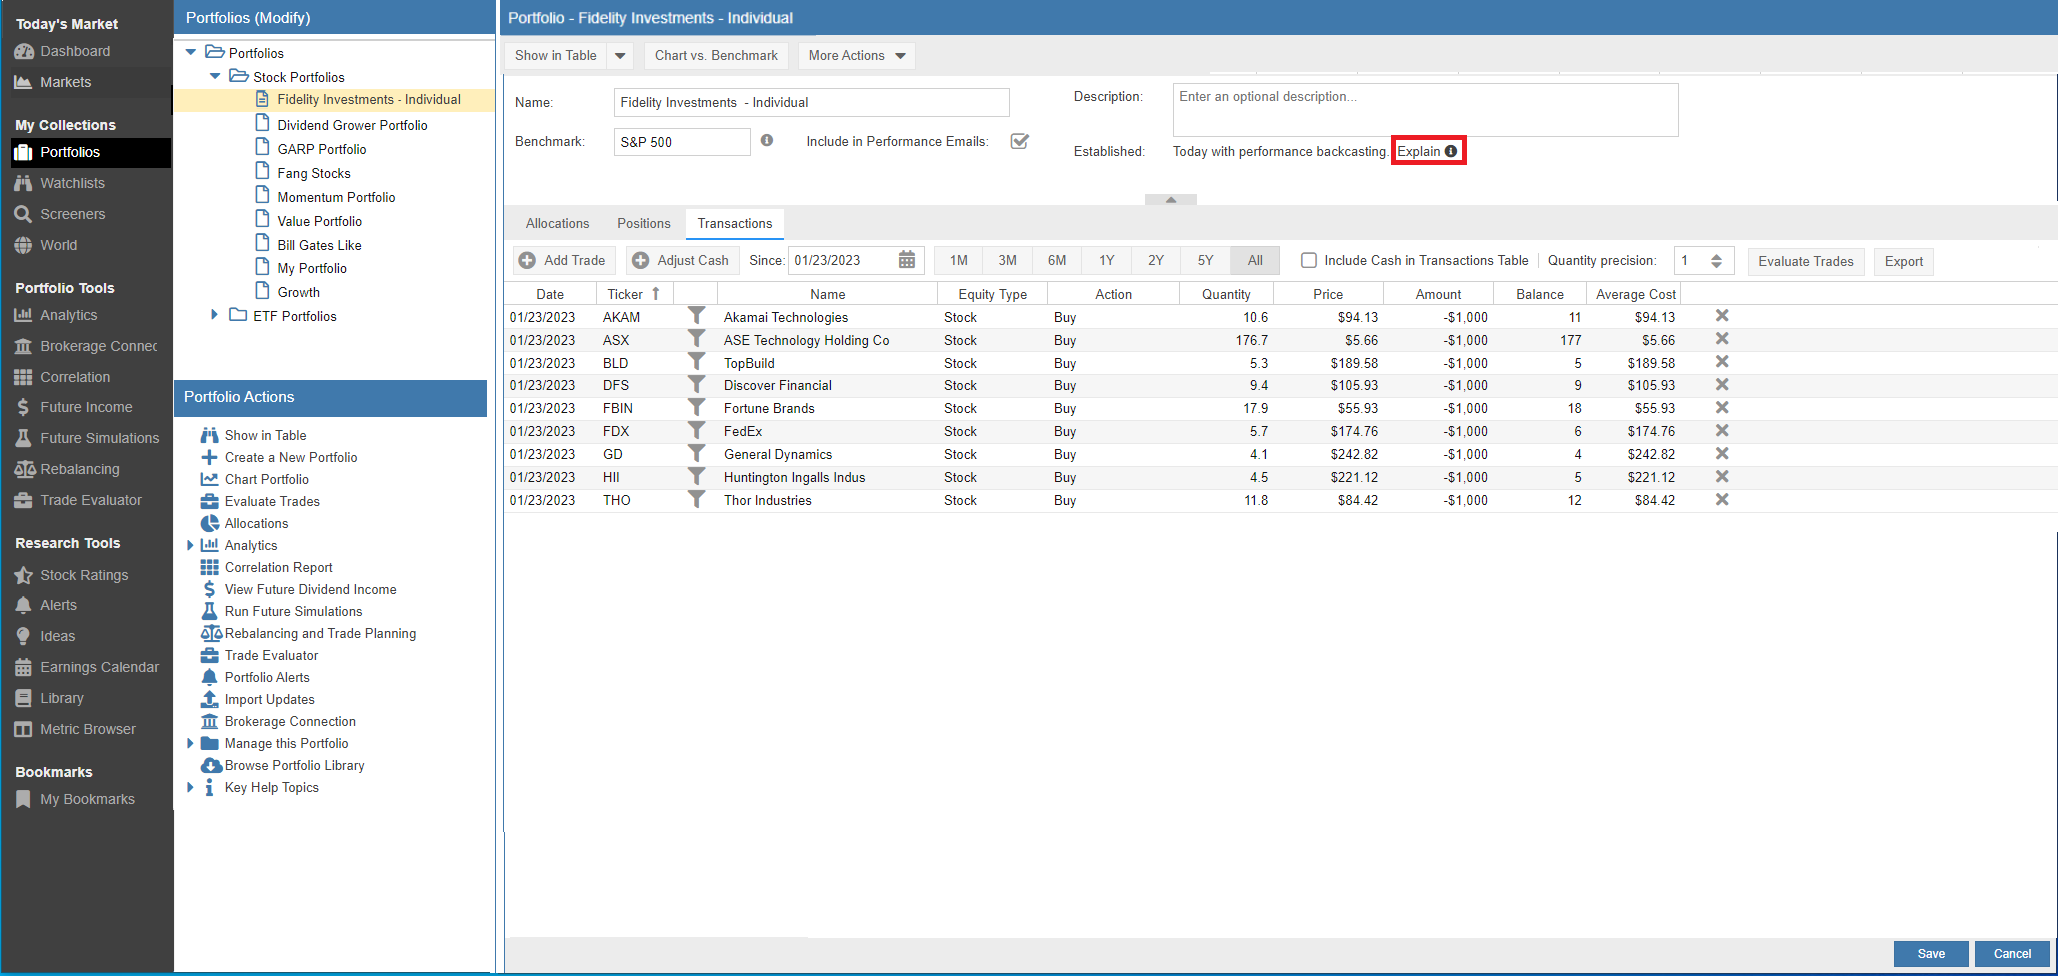Click Chart vs. Benchmark button
Viewport: 2058px width, 976px height.
[716, 56]
